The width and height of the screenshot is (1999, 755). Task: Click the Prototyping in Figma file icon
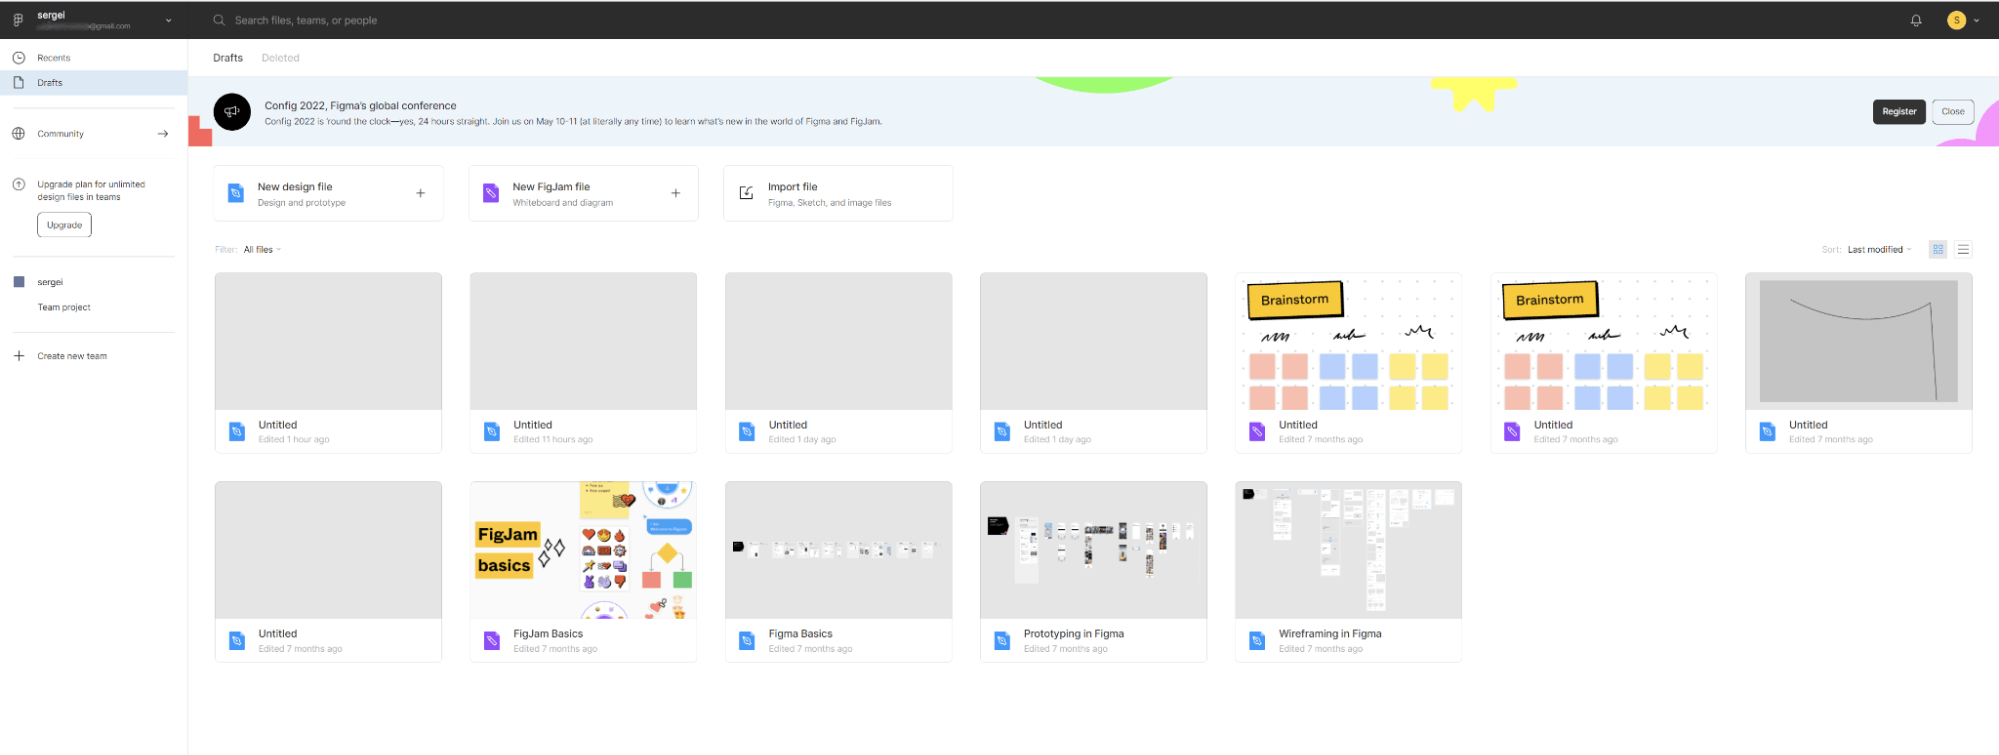(1002, 641)
